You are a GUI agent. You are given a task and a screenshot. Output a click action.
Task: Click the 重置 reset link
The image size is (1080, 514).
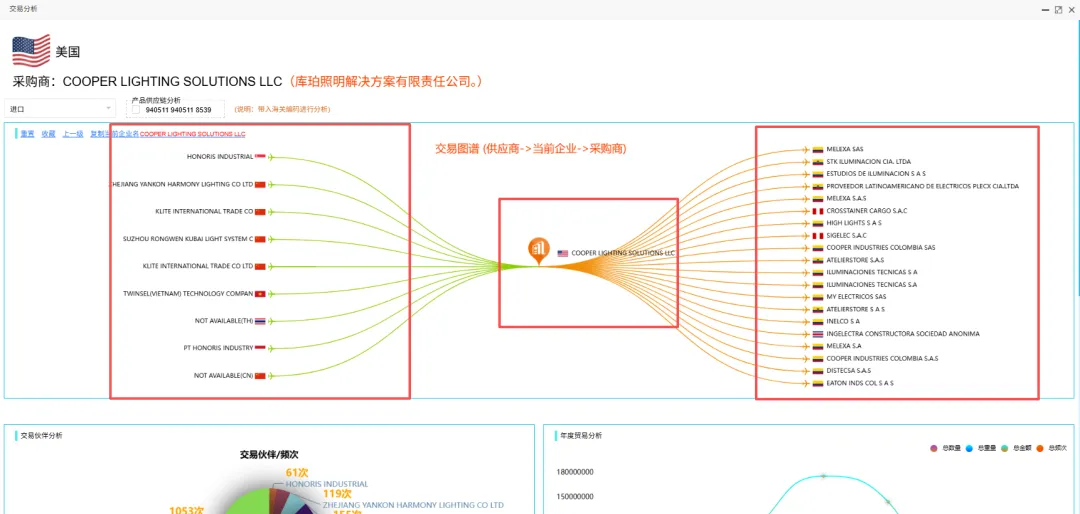tap(28, 134)
